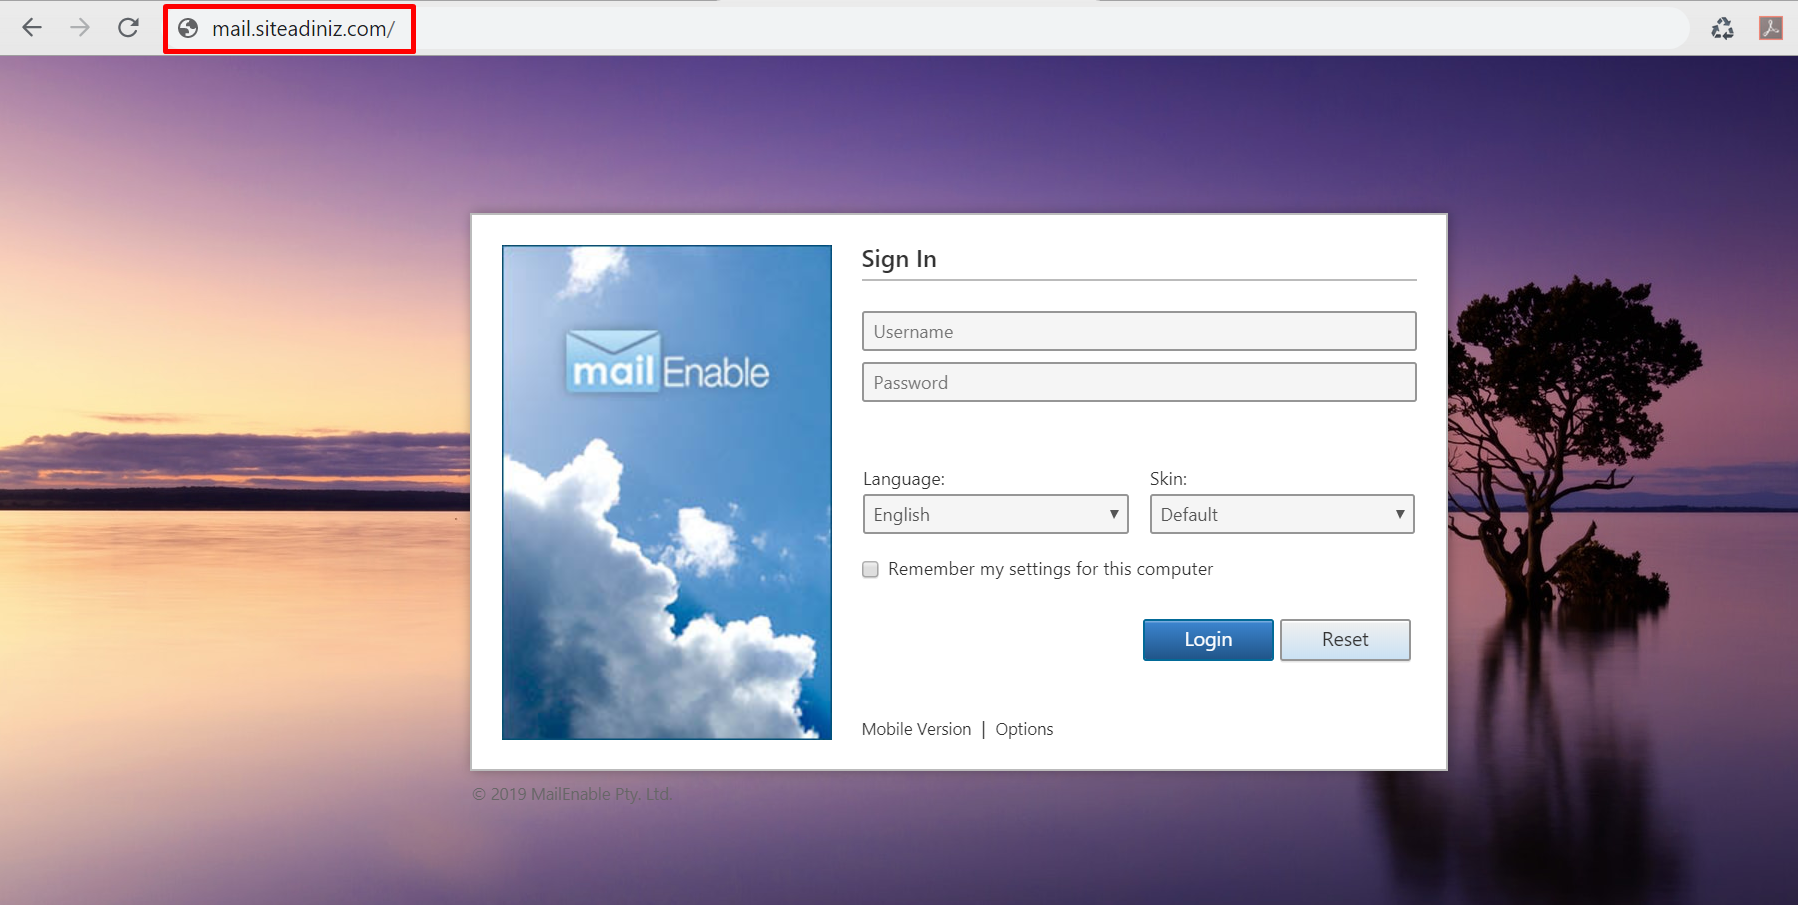Image resolution: width=1798 pixels, height=905 pixels.
Task: Click the Sign In heading text
Action: point(899,259)
